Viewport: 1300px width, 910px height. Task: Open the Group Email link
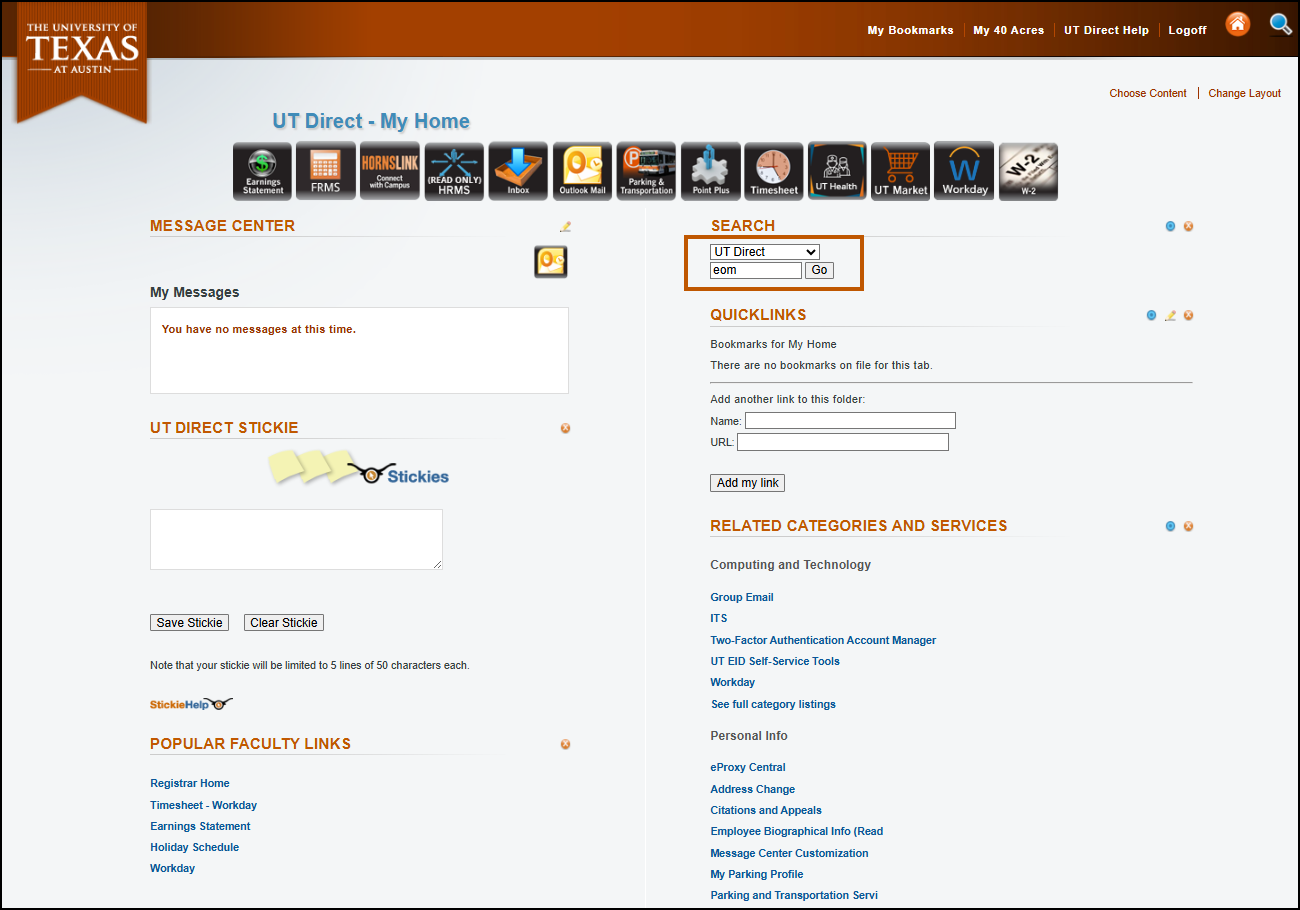742,597
